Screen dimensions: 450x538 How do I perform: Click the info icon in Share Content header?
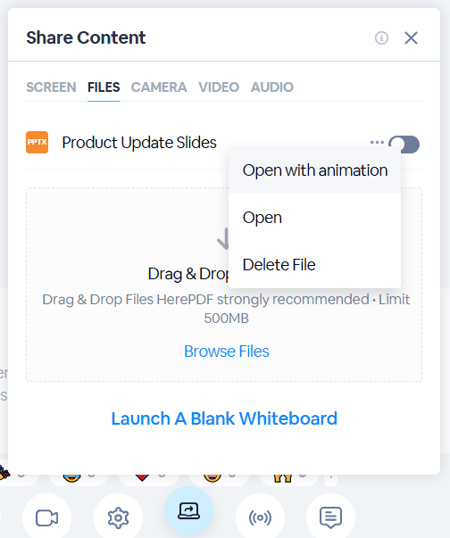tap(381, 38)
